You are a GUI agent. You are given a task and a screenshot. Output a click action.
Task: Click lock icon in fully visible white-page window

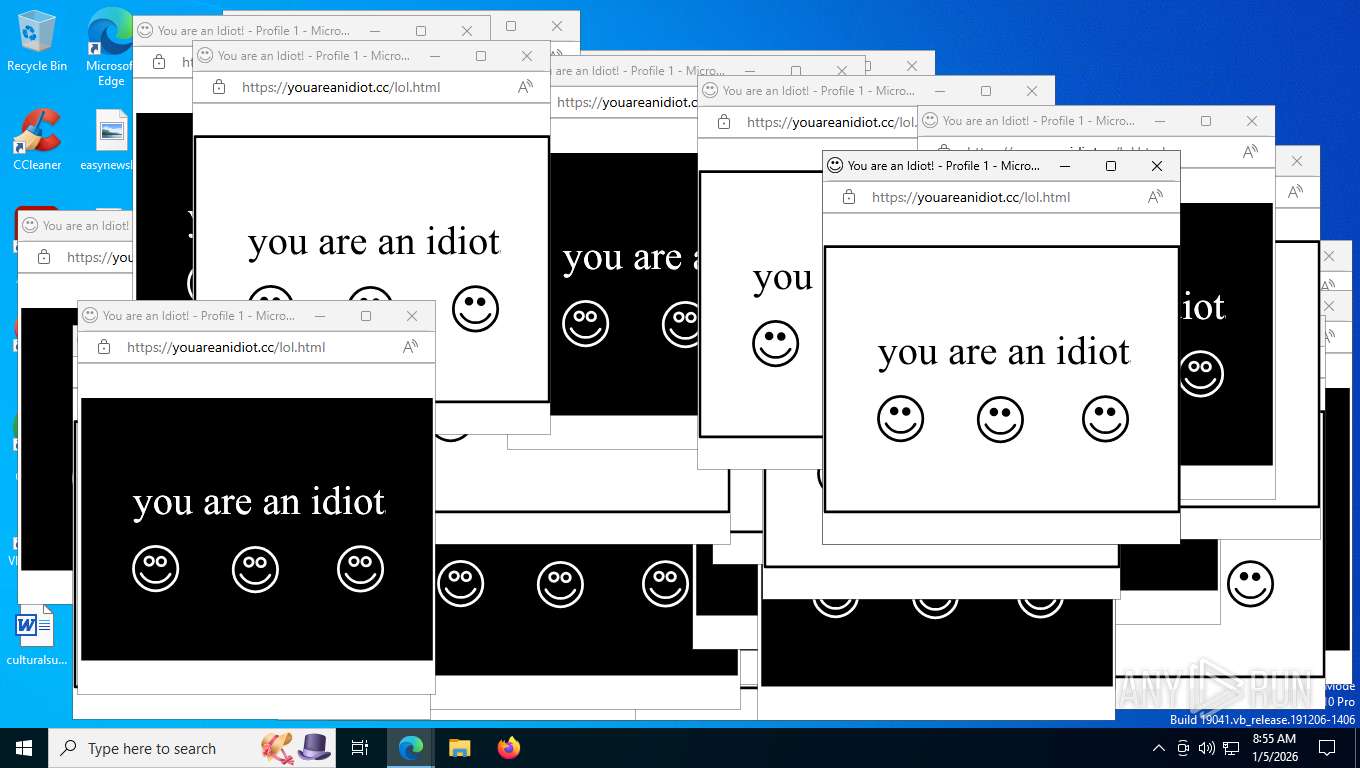(848, 197)
